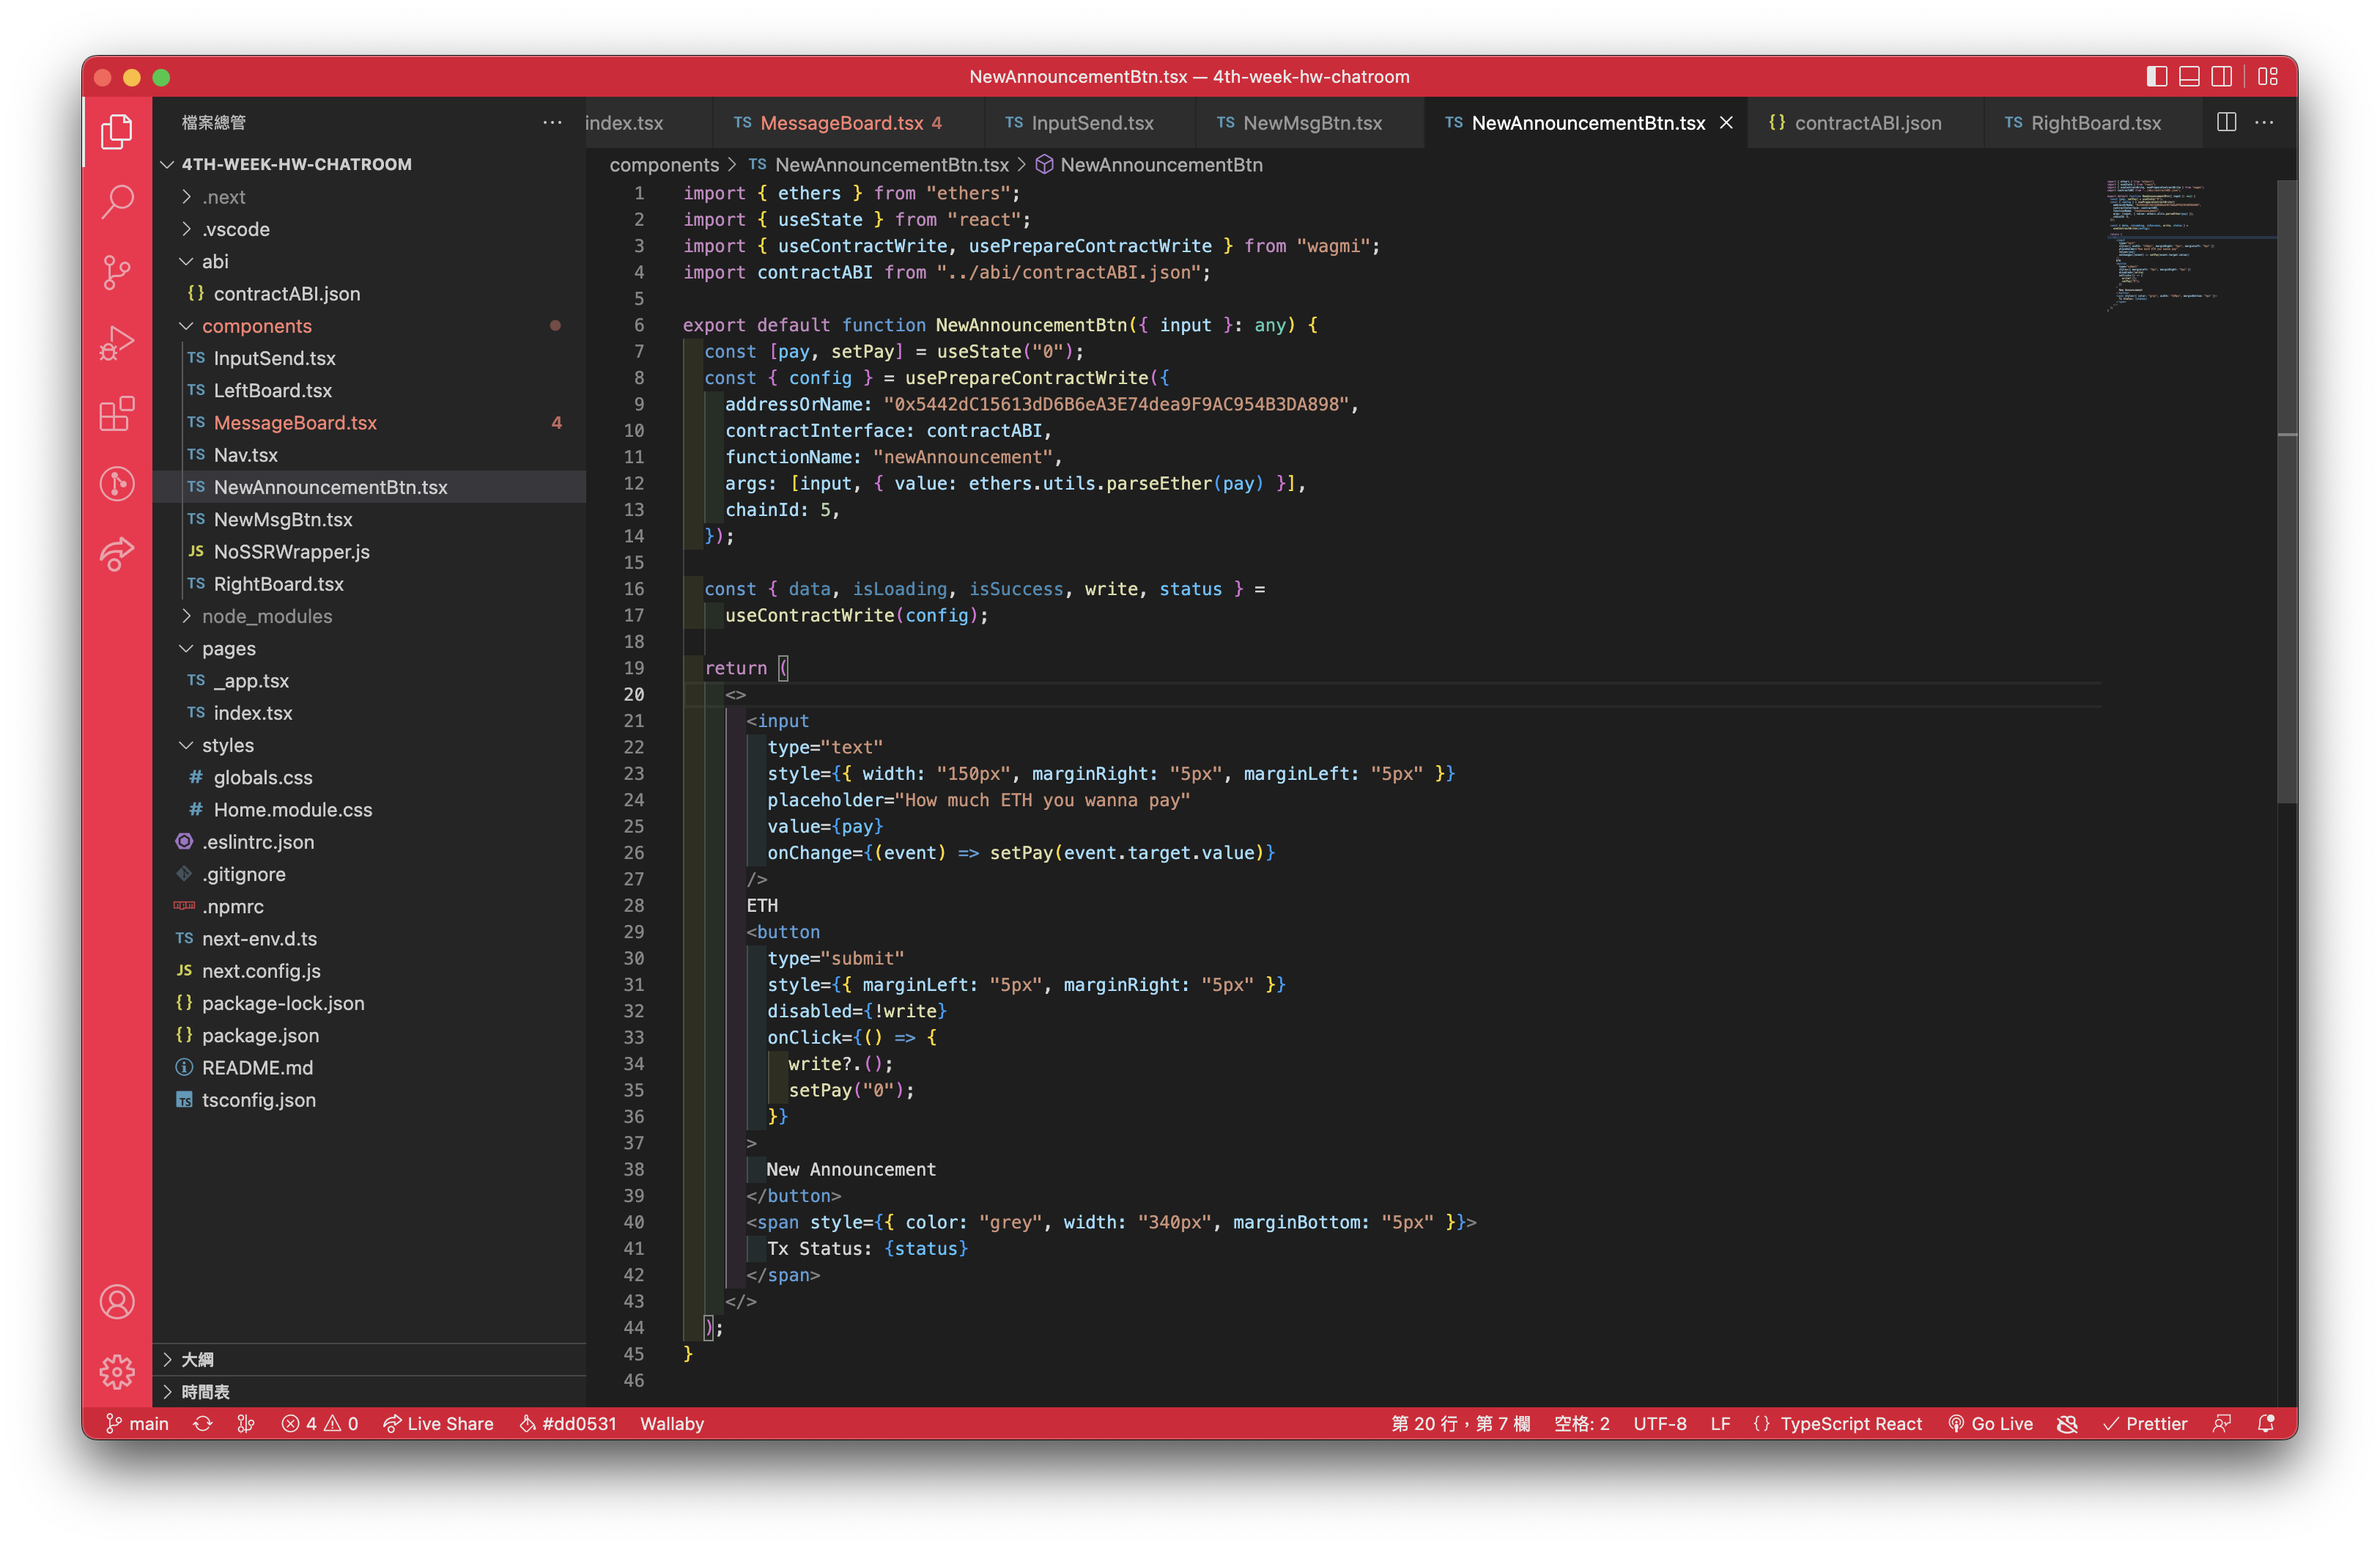Screen dimensions: 2380x1548
Task: Open the Search view in activity bar
Action: tap(117, 201)
